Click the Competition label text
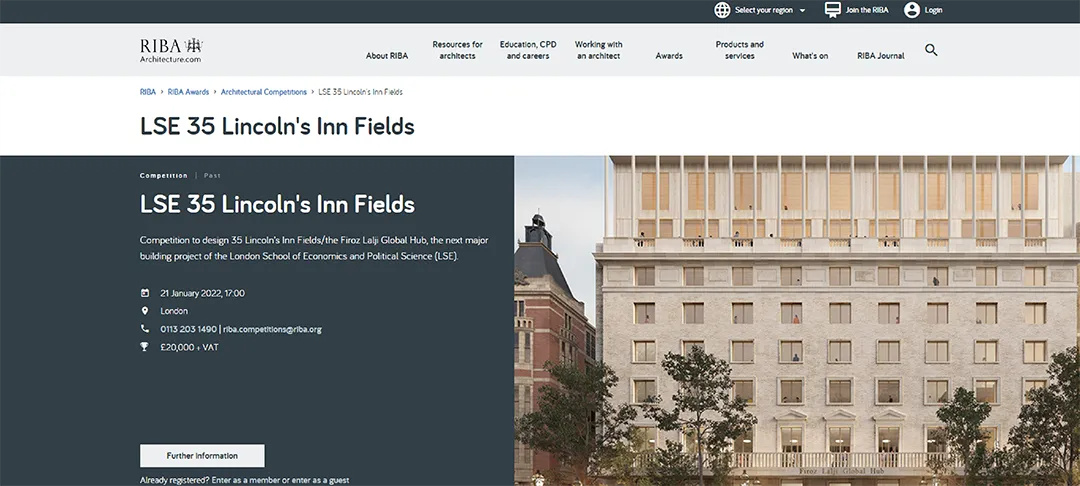This screenshot has width=1080, height=486. pos(164,176)
